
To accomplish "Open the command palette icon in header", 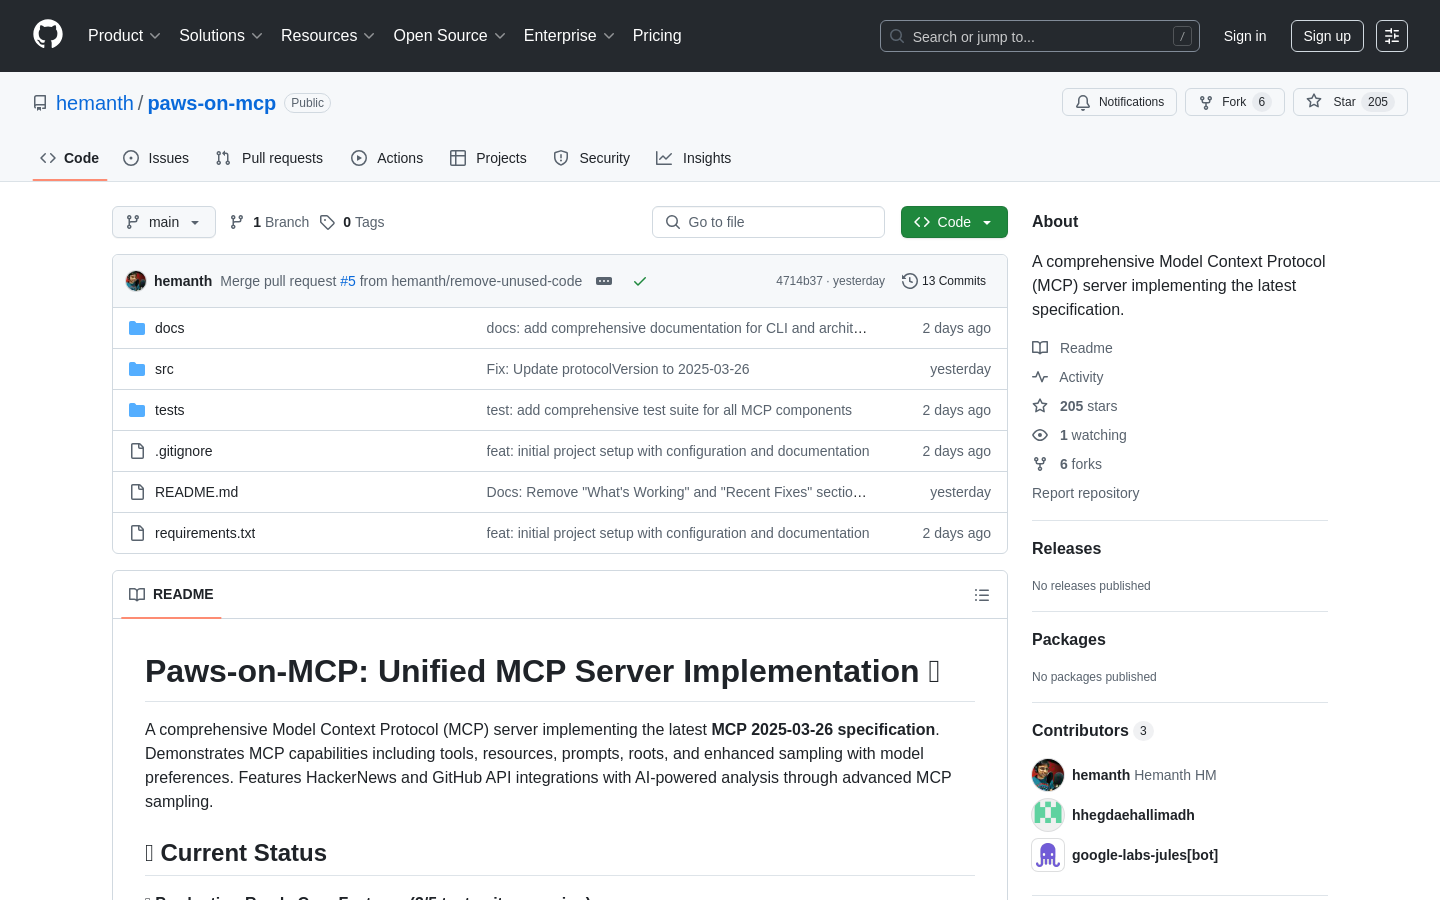I will point(1392,36).
